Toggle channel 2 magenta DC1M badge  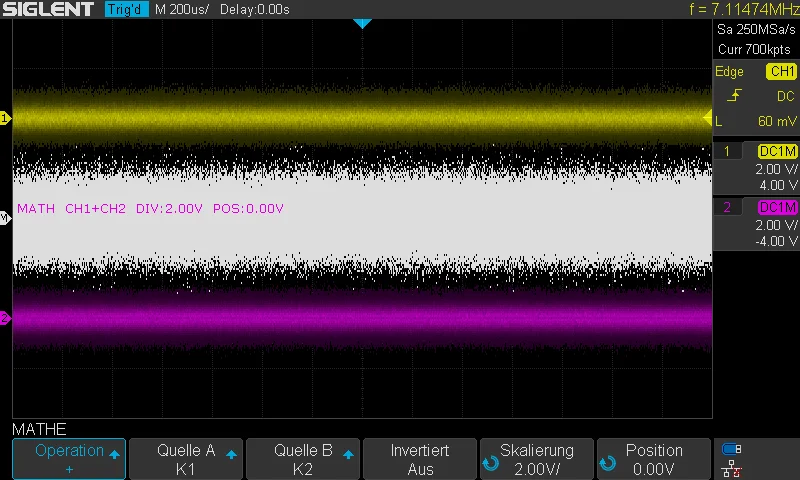(777, 207)
